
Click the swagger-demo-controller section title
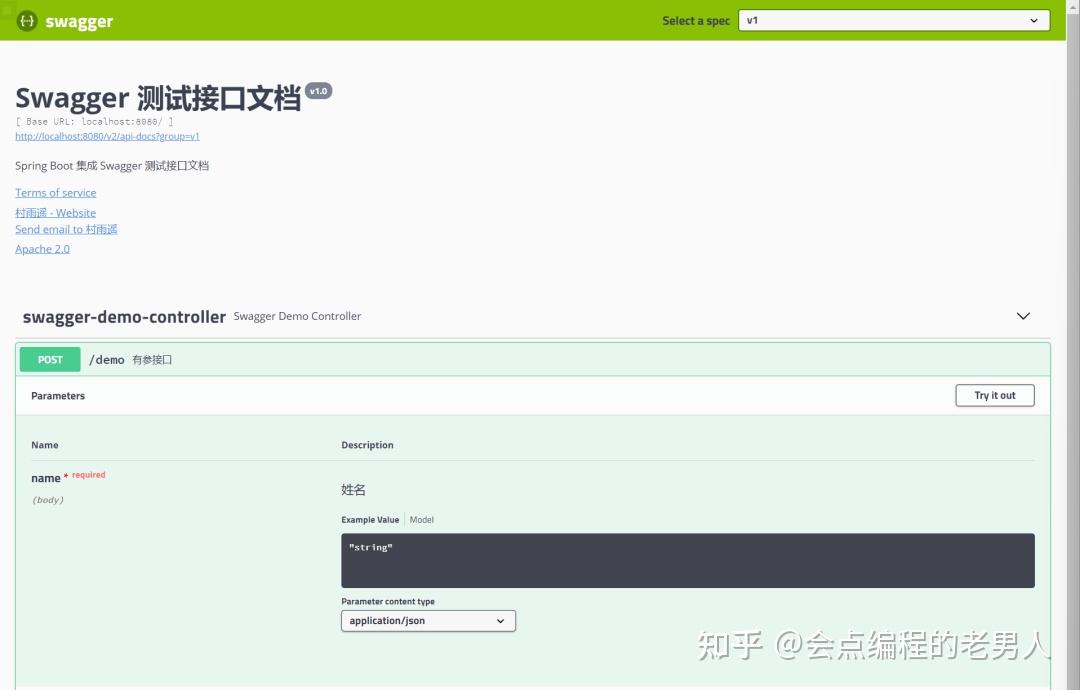124,316
